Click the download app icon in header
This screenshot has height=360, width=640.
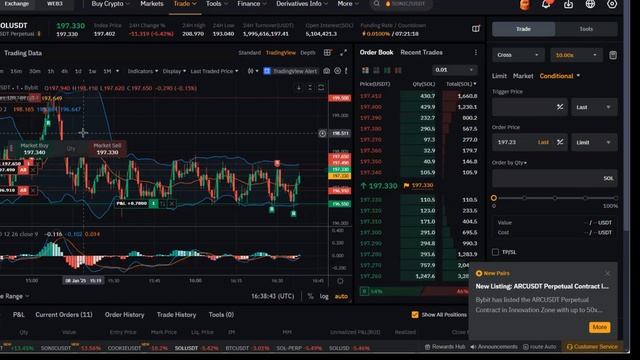click(568, 4)
